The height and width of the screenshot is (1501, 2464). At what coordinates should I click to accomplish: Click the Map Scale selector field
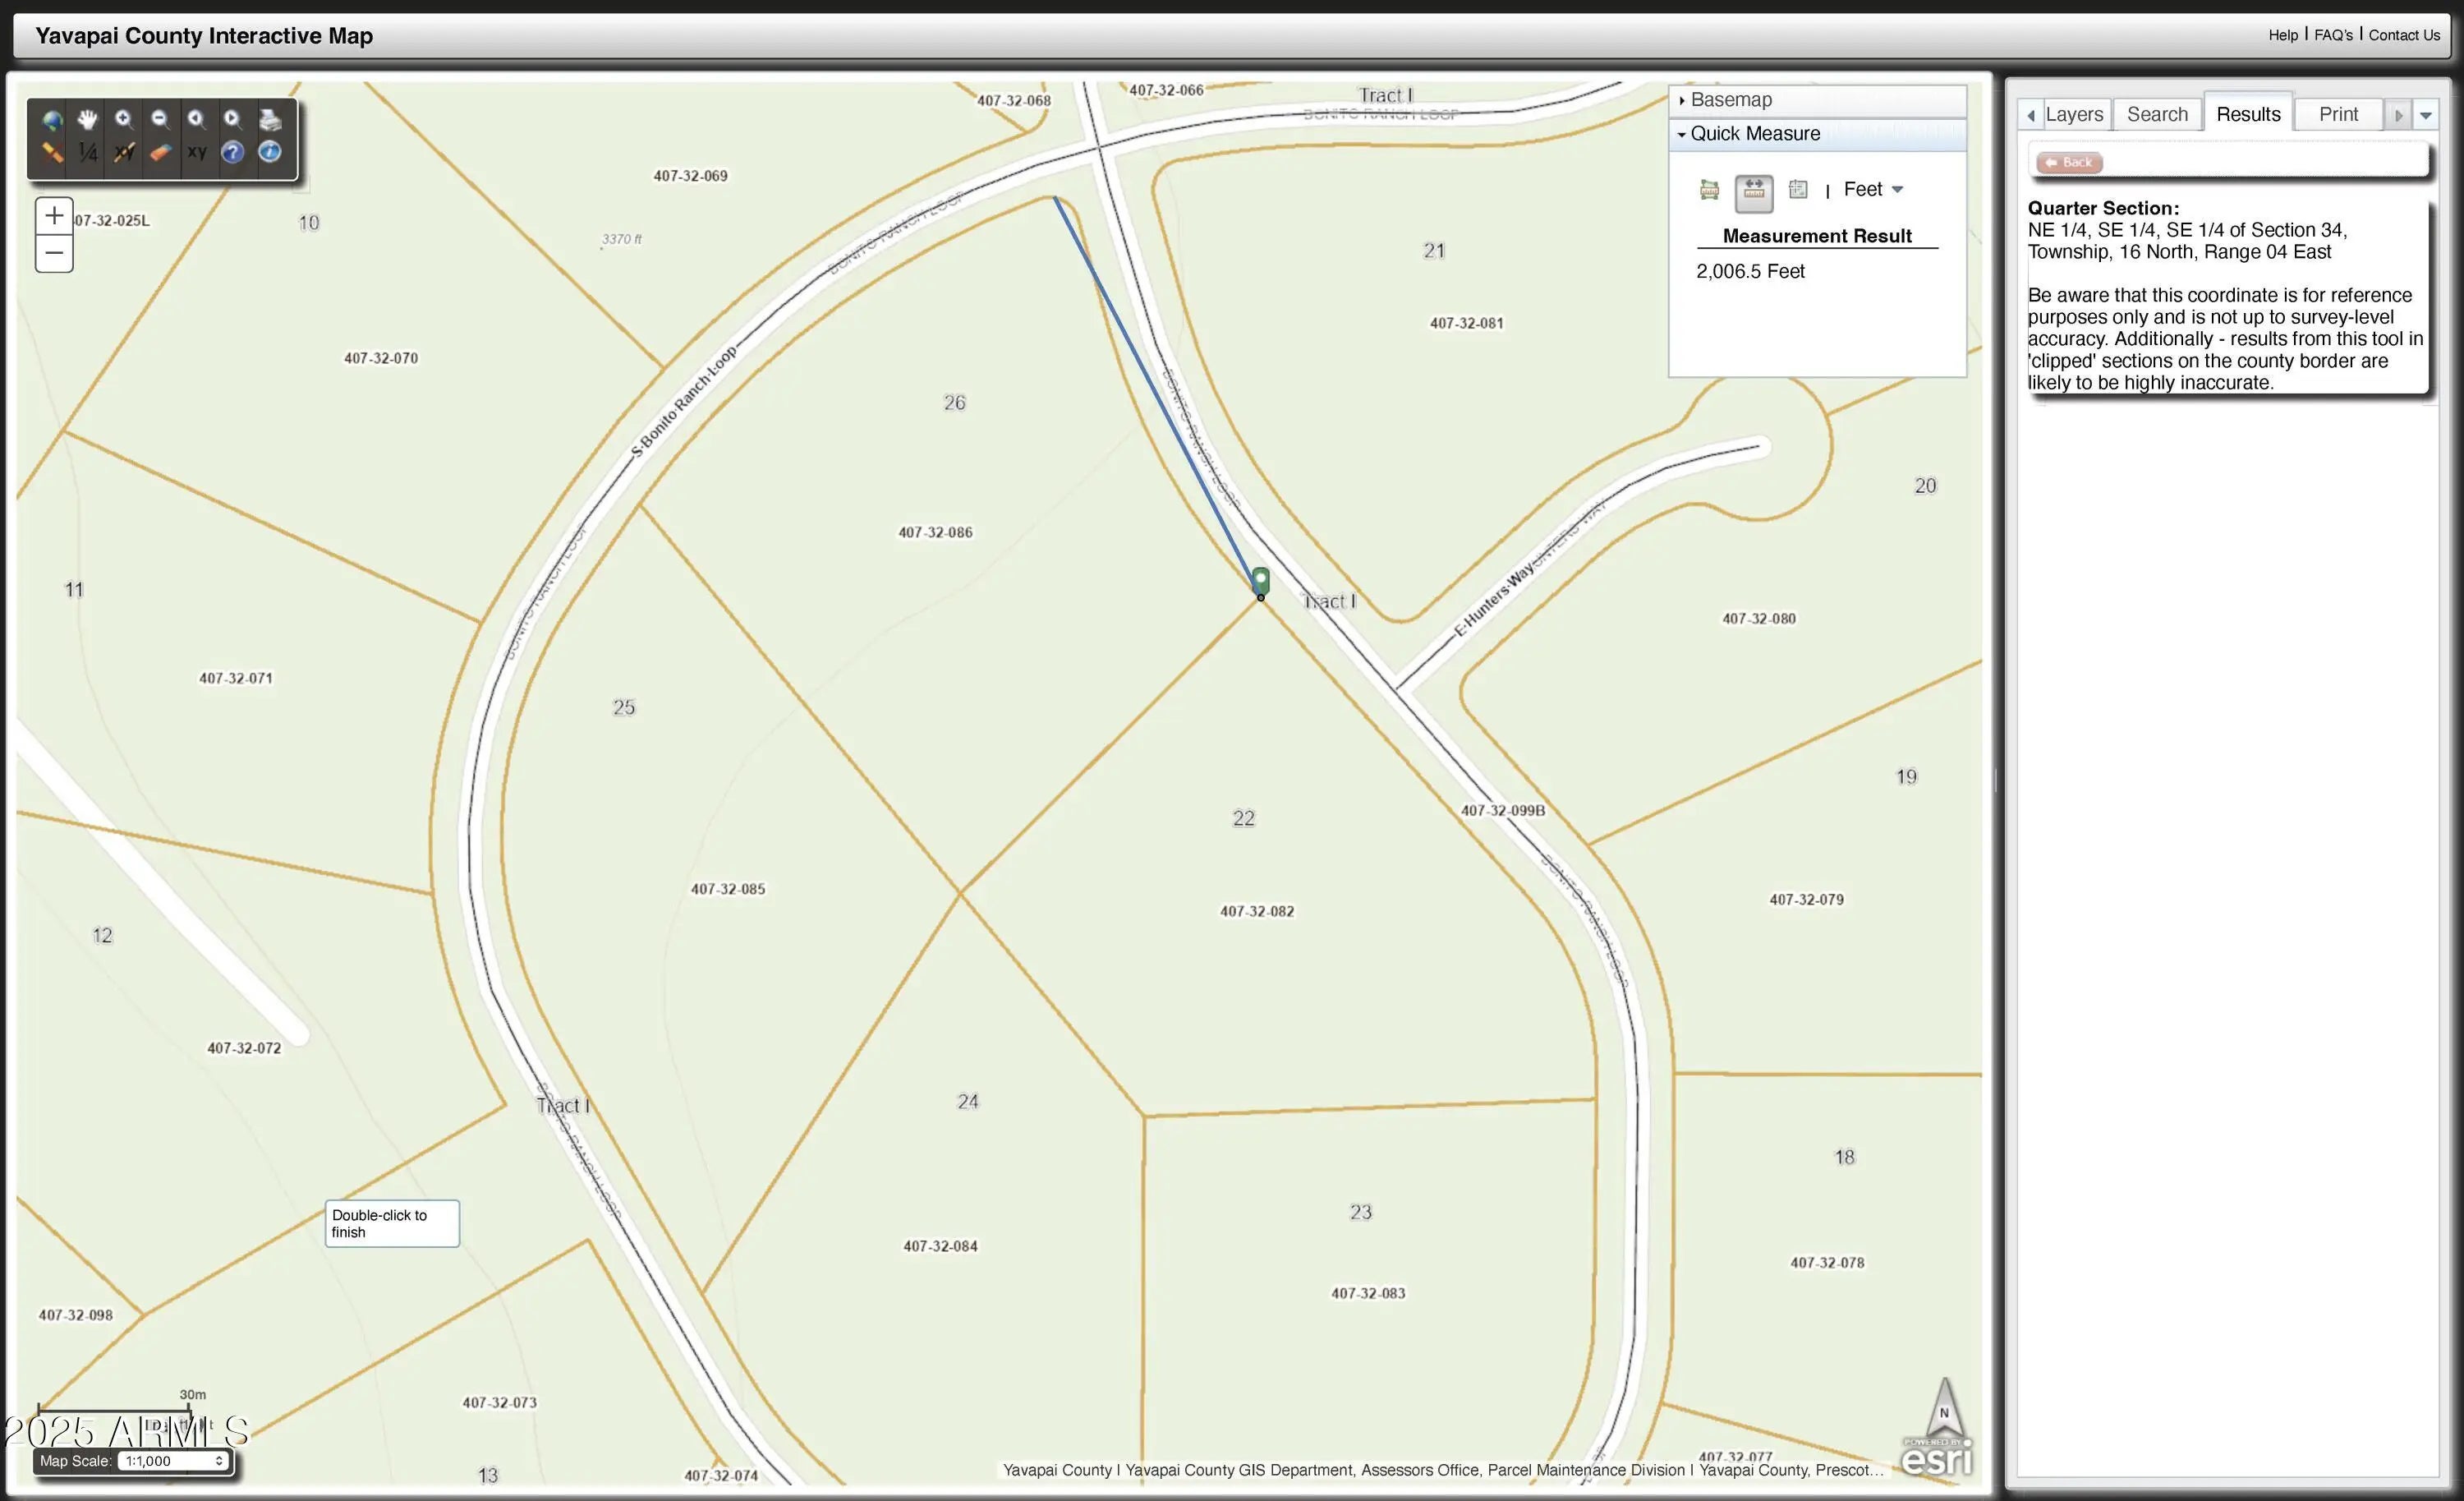(173, 1461)
